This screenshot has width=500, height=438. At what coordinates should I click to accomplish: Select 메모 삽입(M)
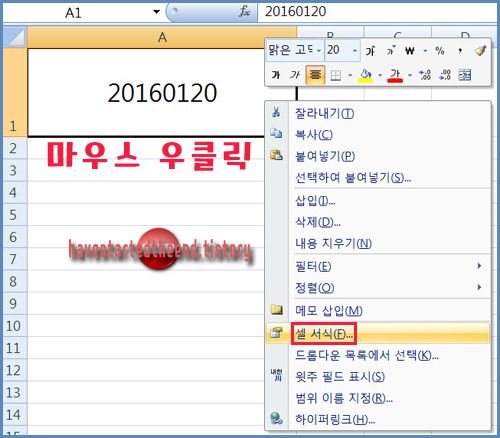click(378, 310)
